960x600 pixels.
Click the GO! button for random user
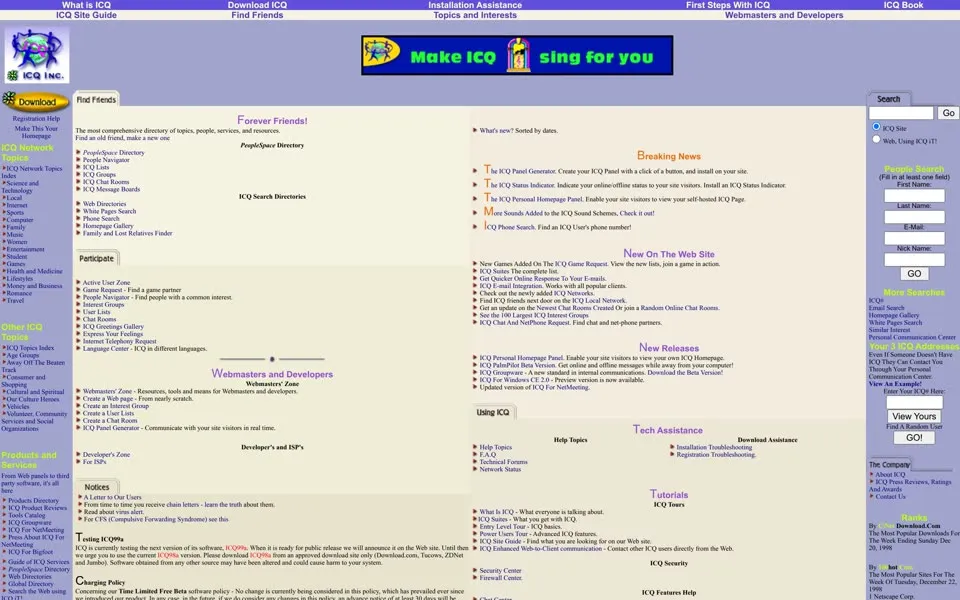coord(914,438)
